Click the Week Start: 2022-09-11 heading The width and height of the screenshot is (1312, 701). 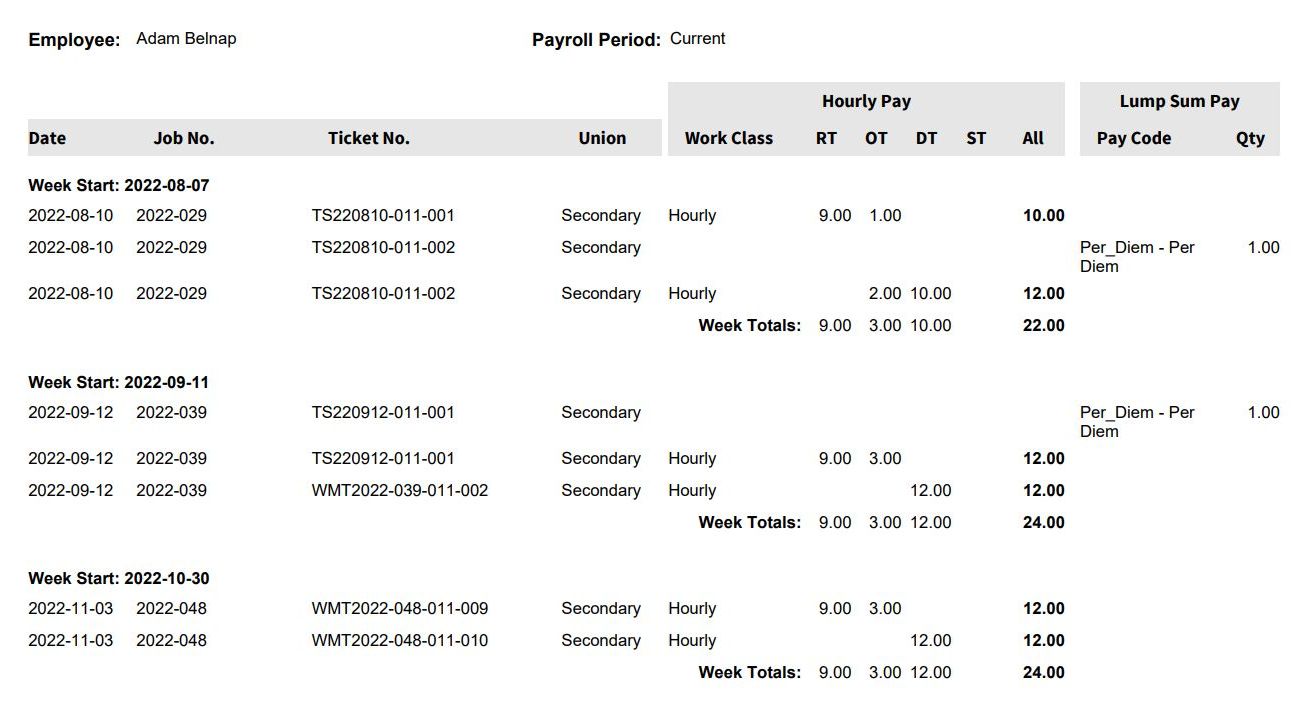(118, 382)
